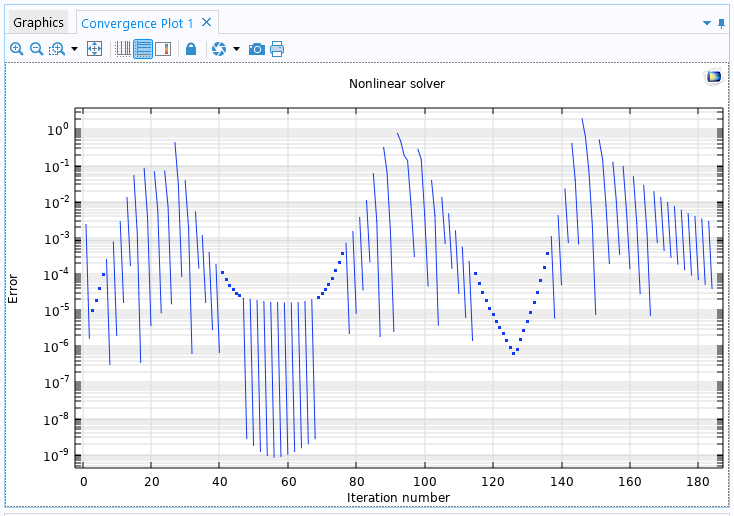Click the Zoom Out magnifier icon
This screenshot has width=734, height=516.
click(x=36, y=48)
